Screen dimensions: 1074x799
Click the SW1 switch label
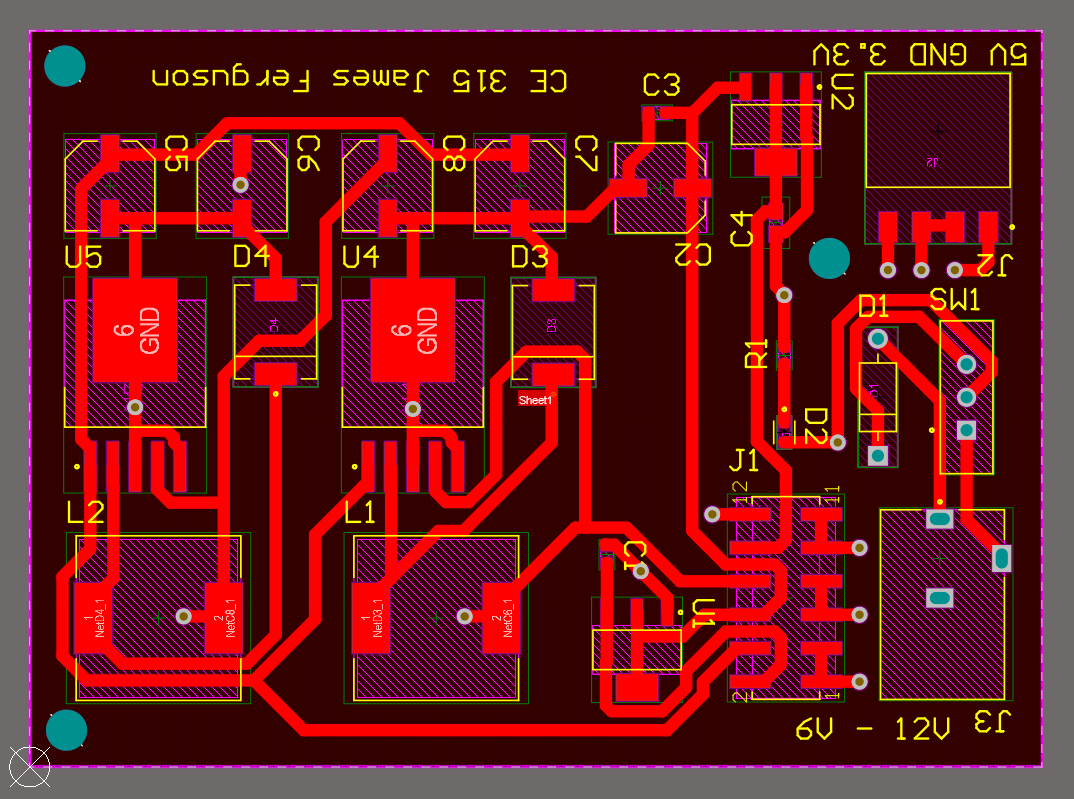click(955, 300)
